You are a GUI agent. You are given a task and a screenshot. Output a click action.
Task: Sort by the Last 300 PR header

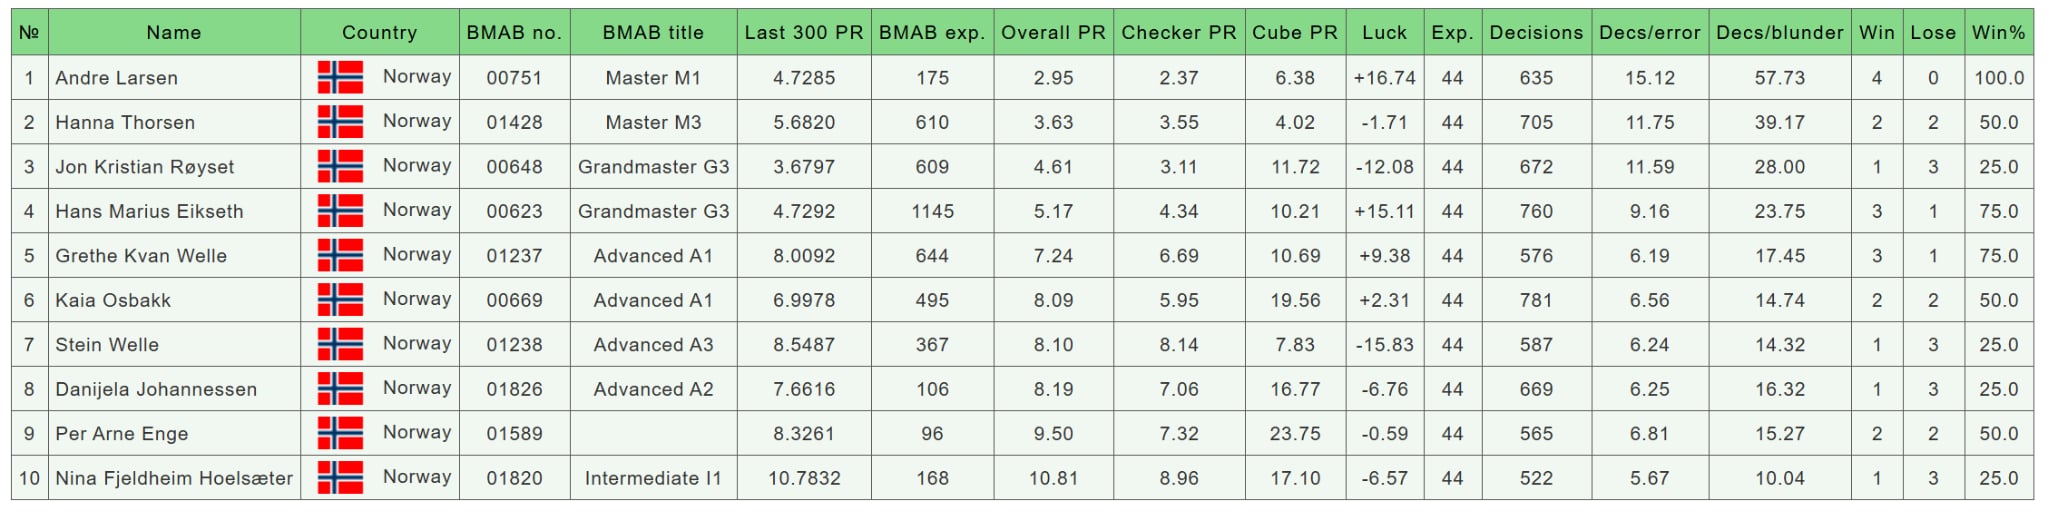[x=803, y=32]
